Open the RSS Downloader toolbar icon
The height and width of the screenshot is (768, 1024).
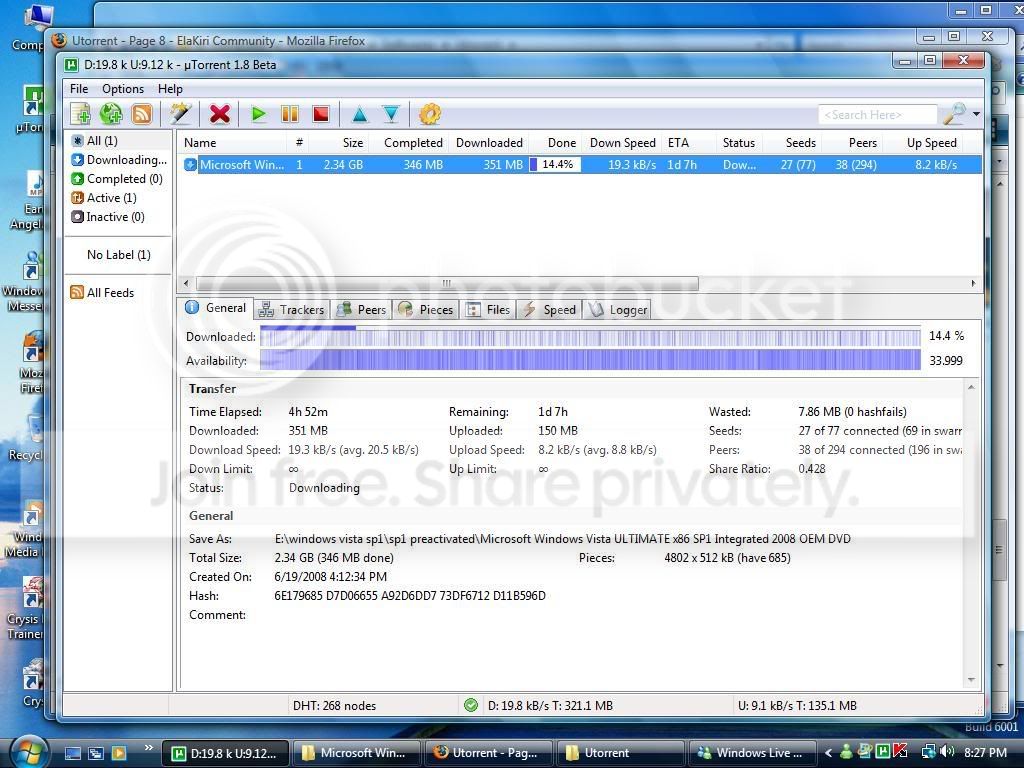tap(142, 114)
